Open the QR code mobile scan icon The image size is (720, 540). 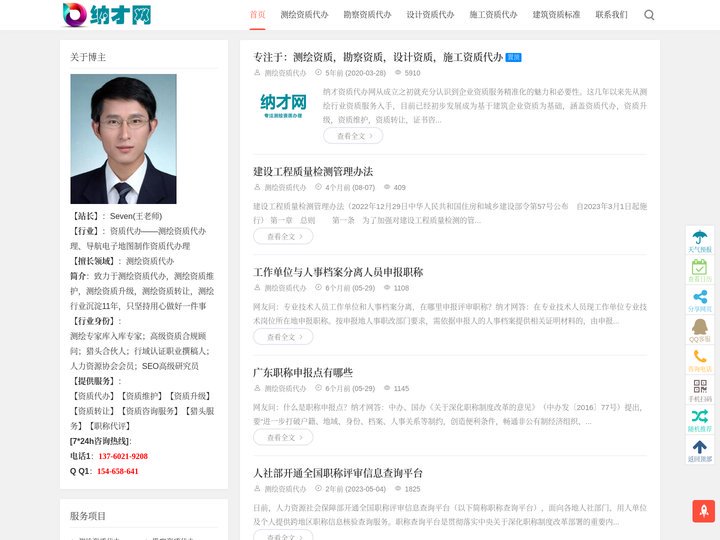699,390
